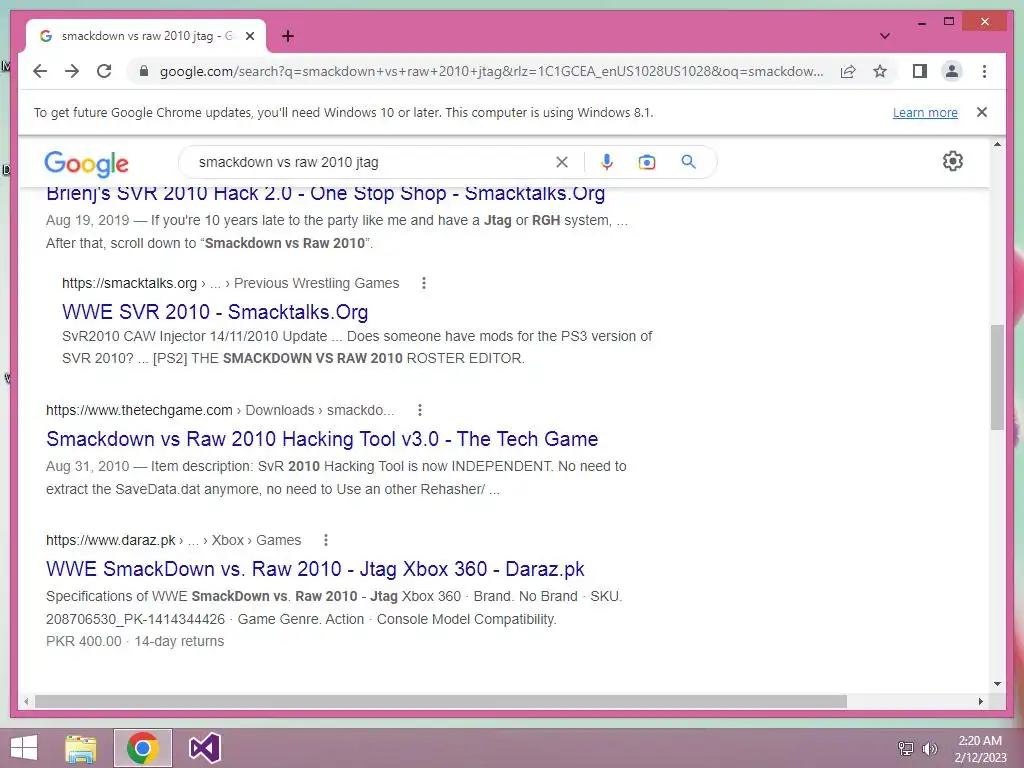Go forward to next page
Image resolution: width=1024 pixels, height=768 pixels.
click(72, 71)
